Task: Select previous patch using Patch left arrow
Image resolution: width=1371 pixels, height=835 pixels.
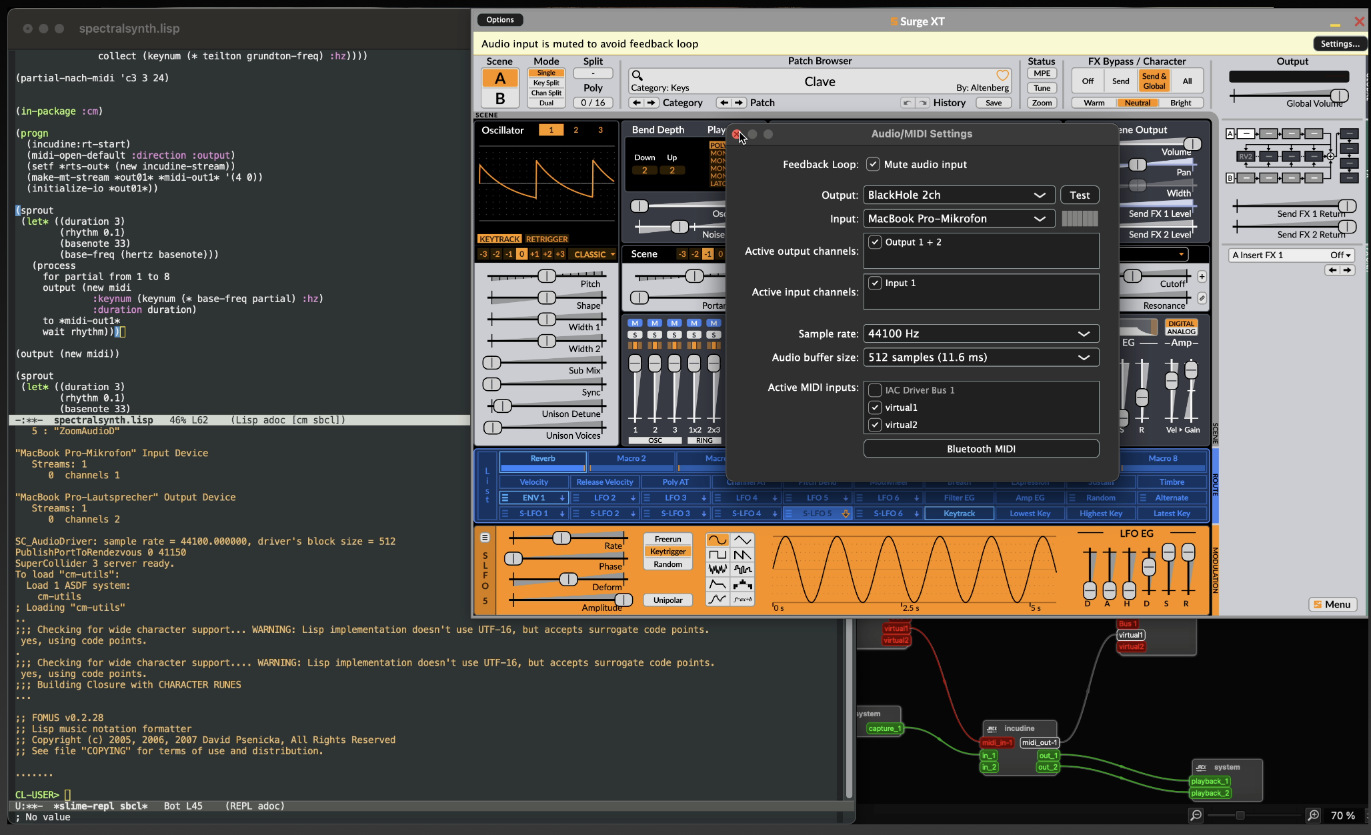Action: tap(725, 102)
